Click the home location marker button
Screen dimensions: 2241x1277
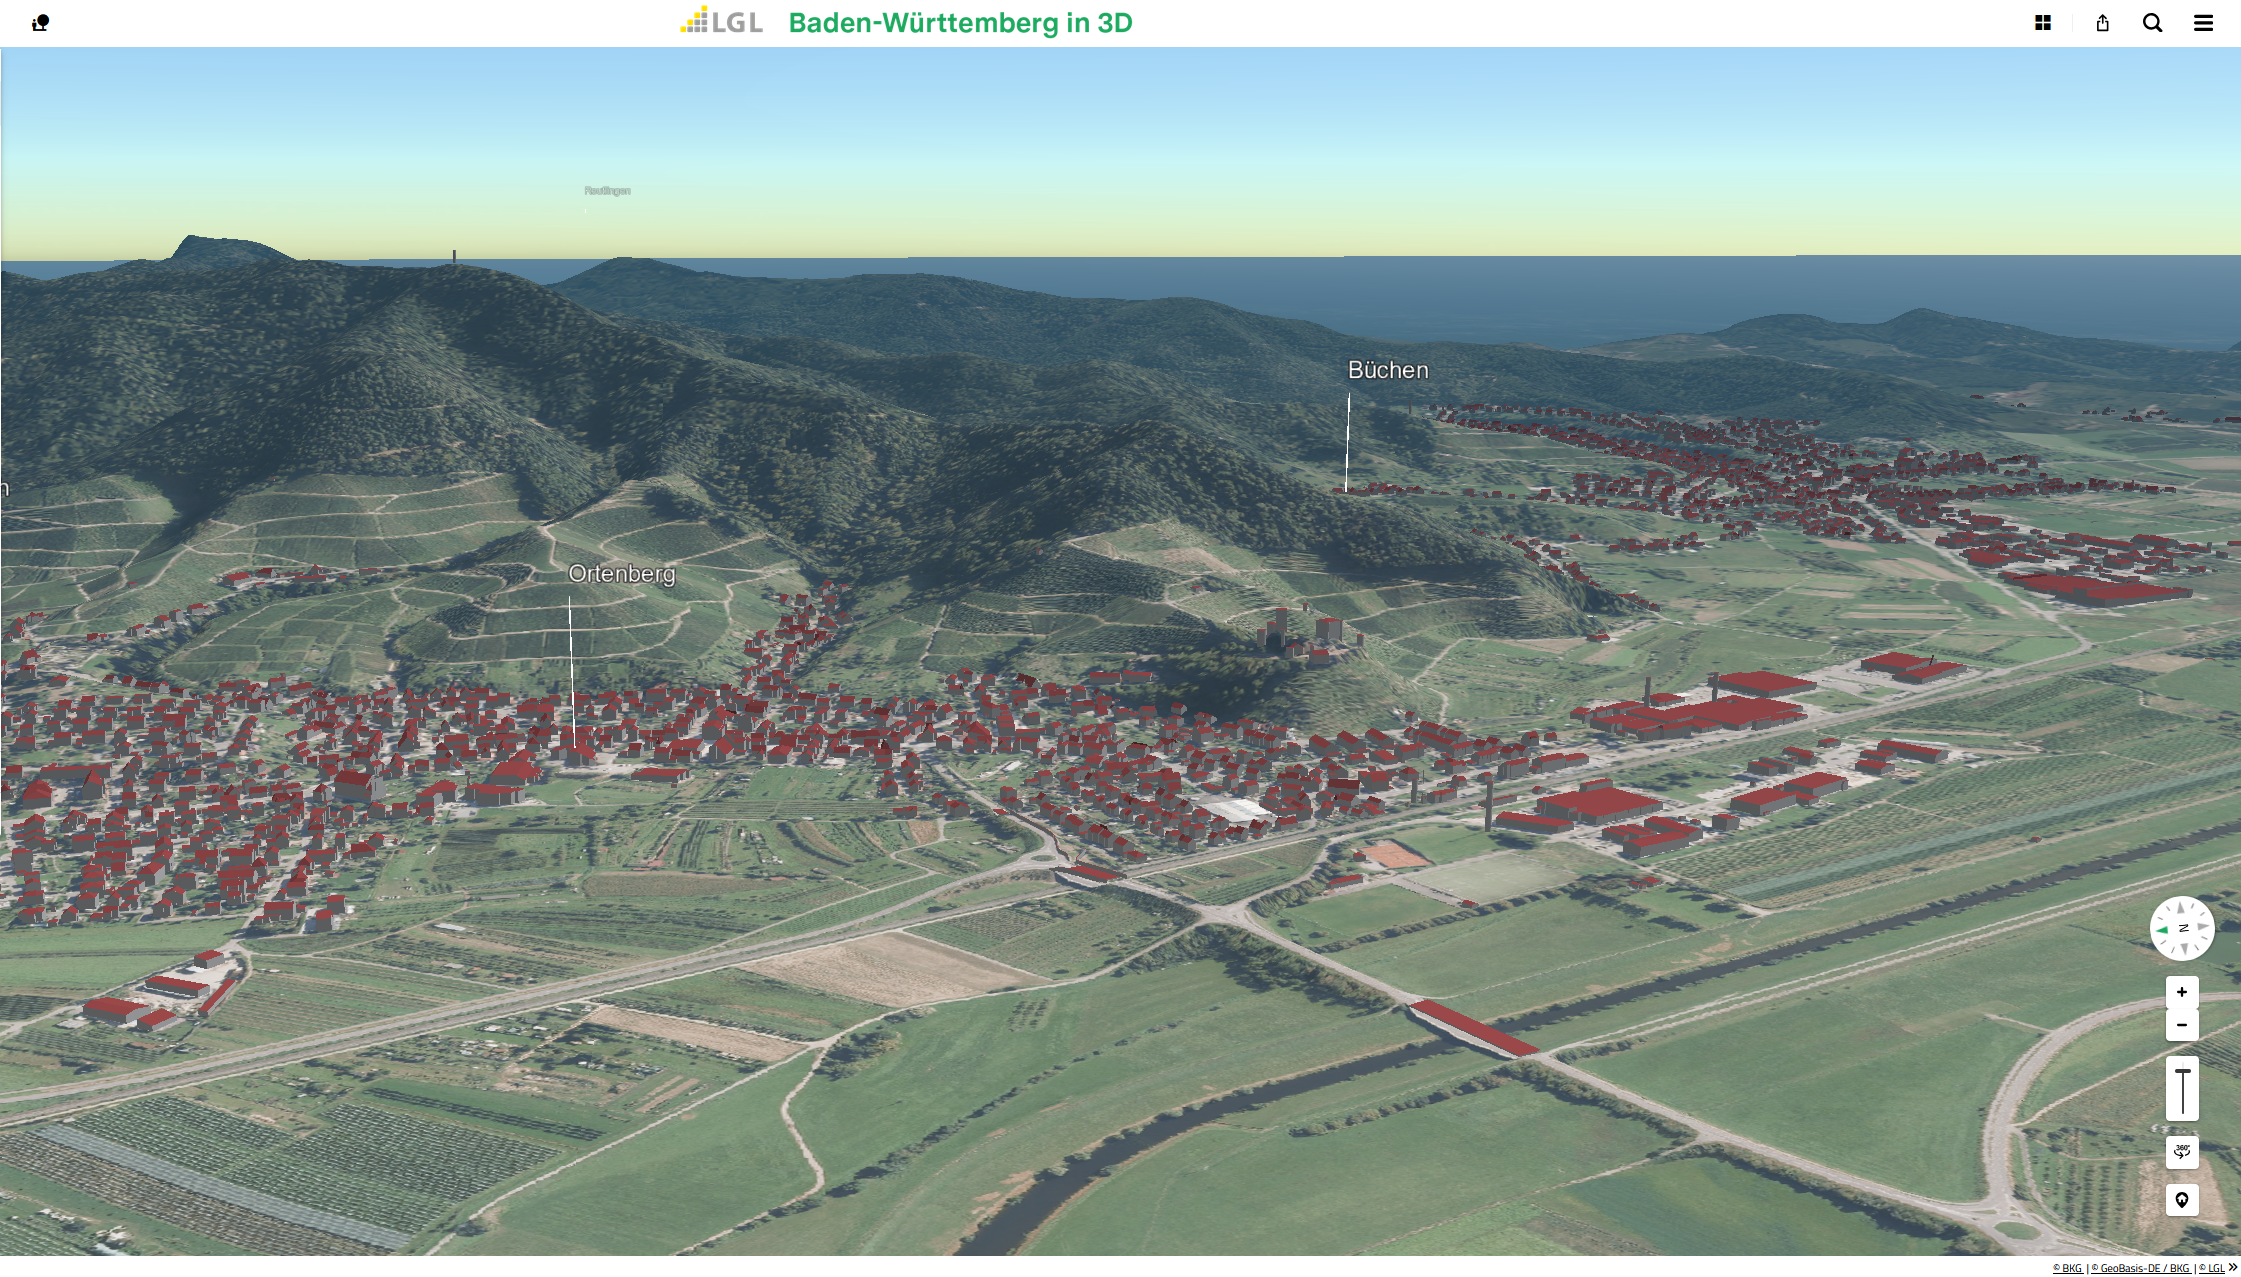pos(2182,1200)
